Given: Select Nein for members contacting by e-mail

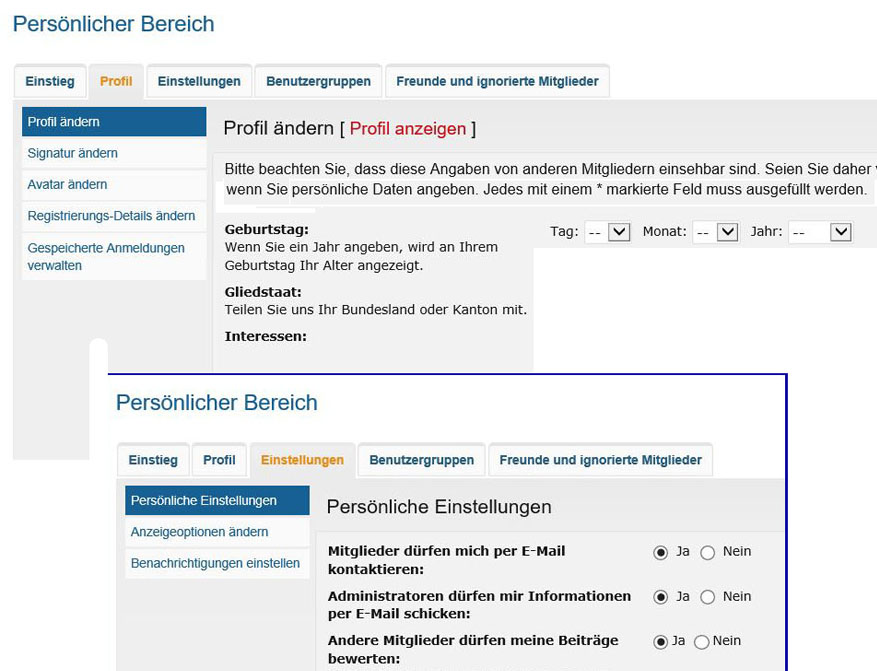Looking at the screenshot, I should (x=708, y=553).
